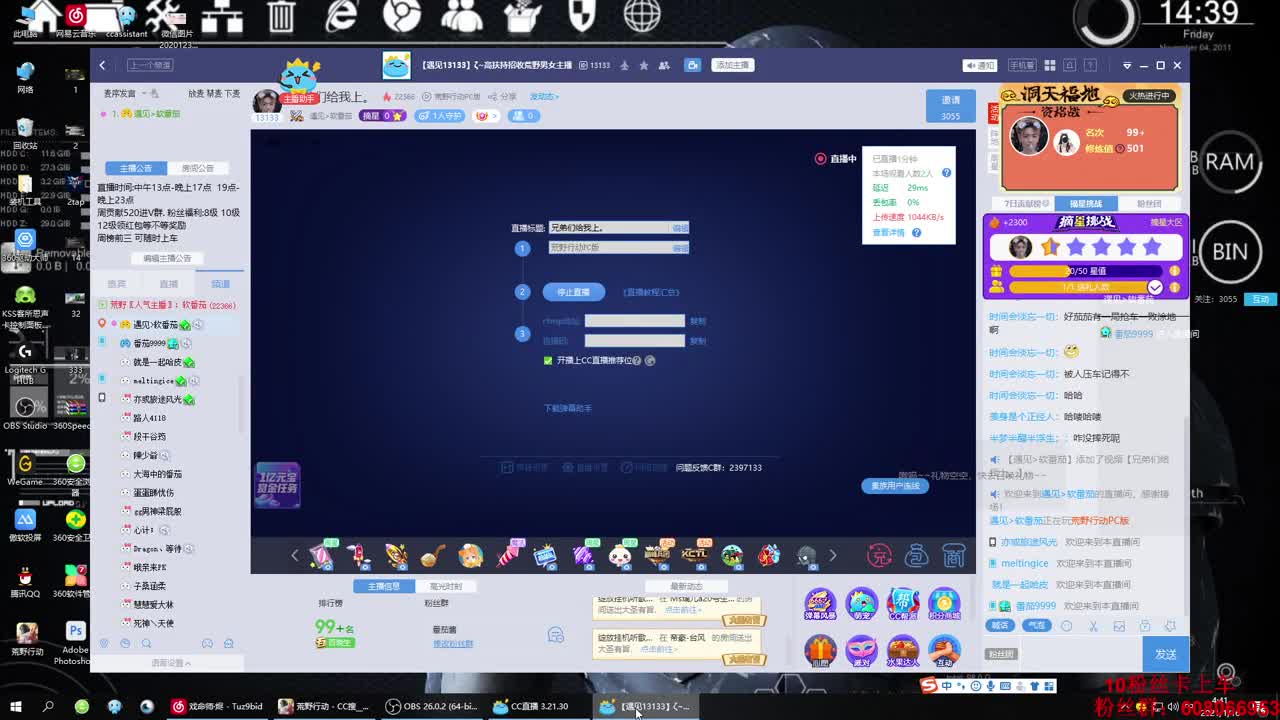
Task: Select the rocket gift icon
Action: click(358, 554)
